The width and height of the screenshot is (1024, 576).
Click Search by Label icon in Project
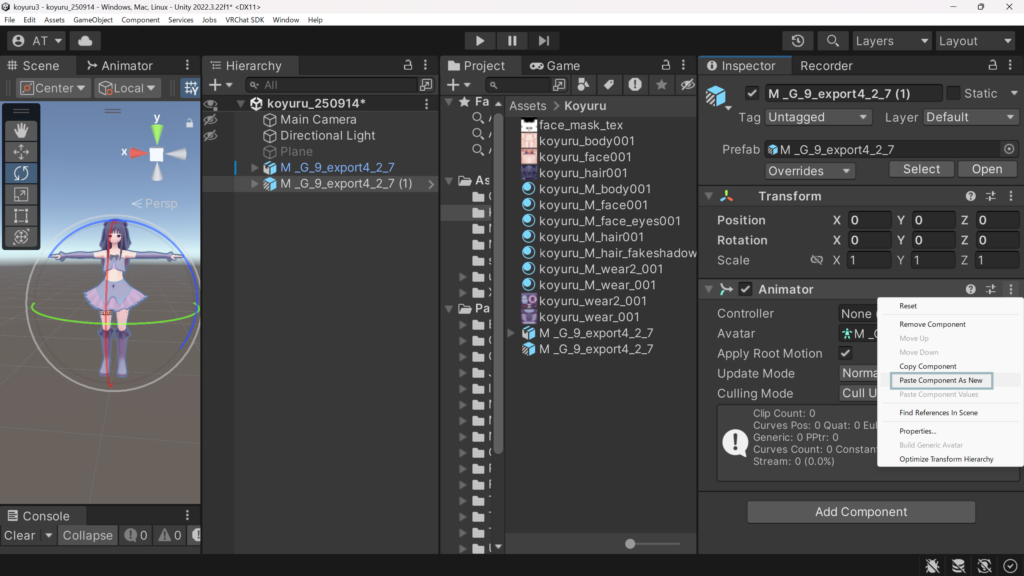[x=609, y=85]
